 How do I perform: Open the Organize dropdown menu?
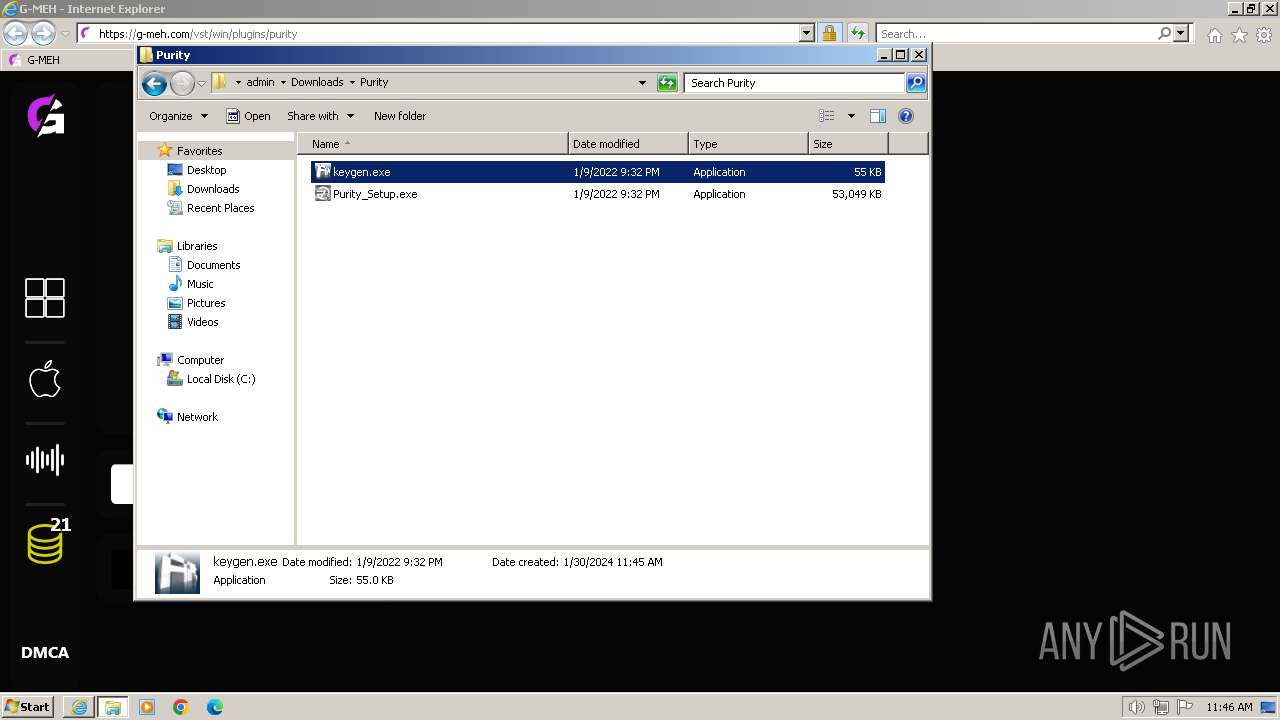point(178,116)
